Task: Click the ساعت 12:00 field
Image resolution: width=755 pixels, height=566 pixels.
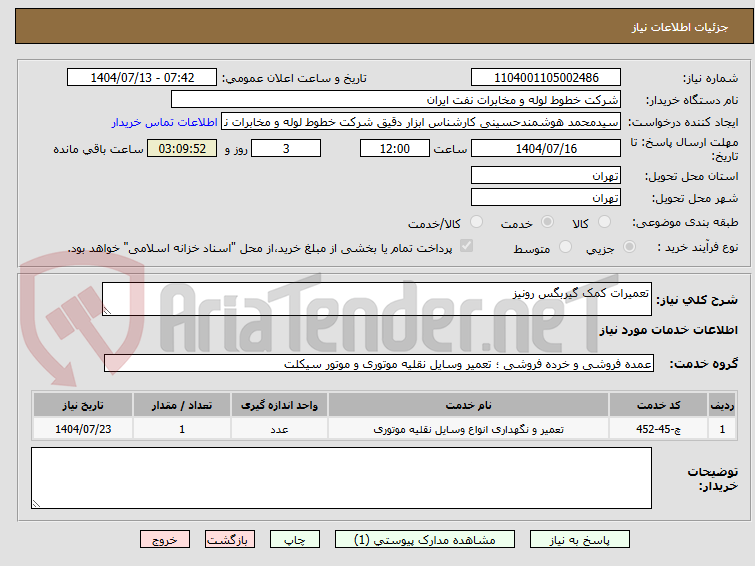Action: (x=395, y=148)
